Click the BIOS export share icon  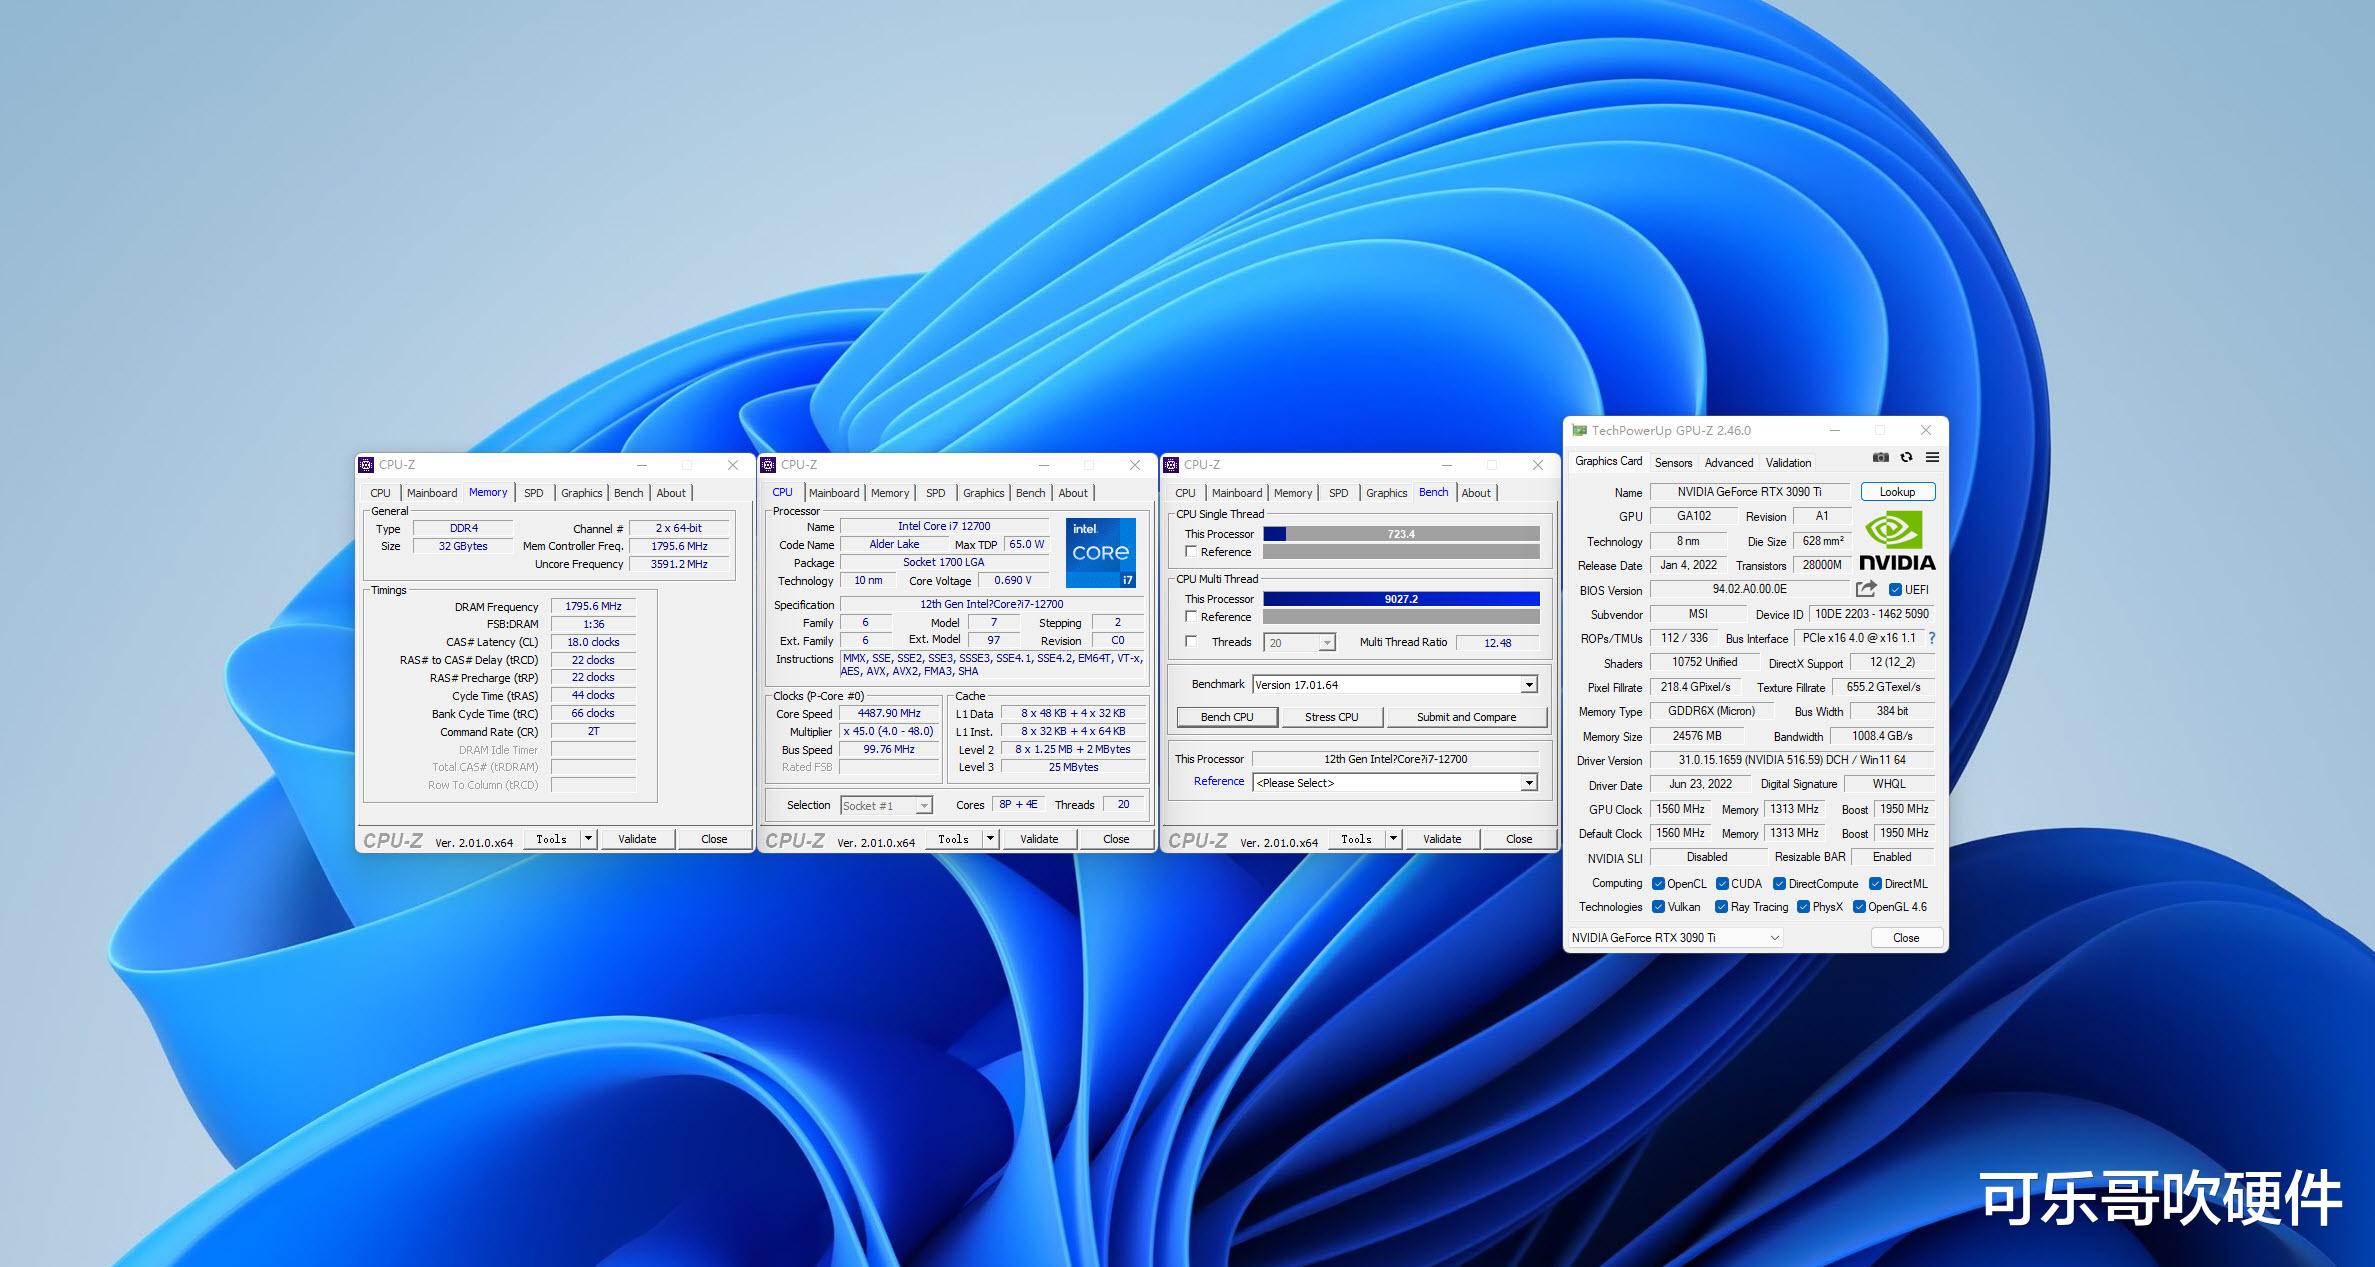coord(1866,589)
